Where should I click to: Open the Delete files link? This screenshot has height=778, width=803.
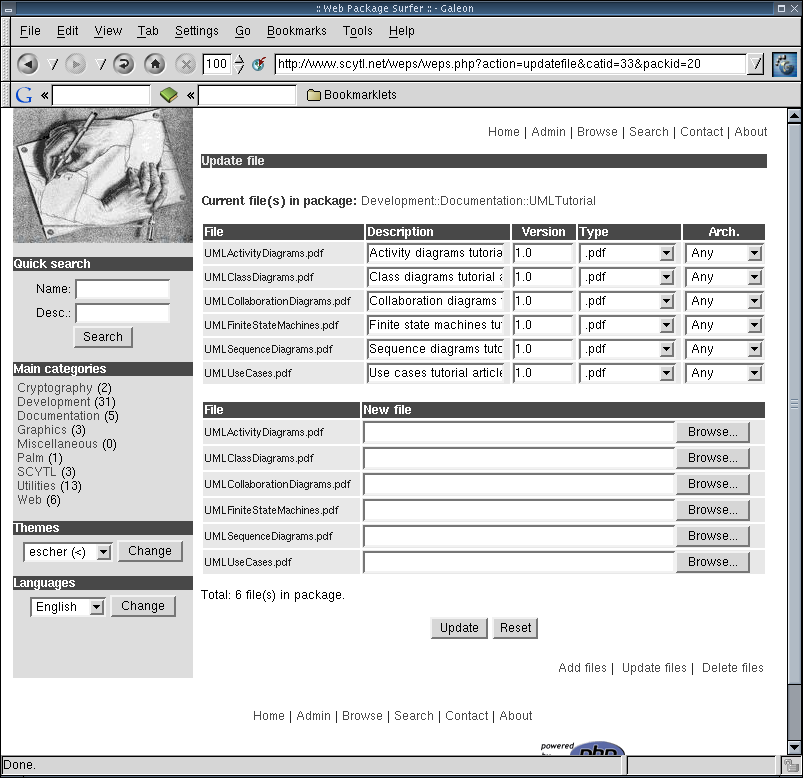coord(732,668)
